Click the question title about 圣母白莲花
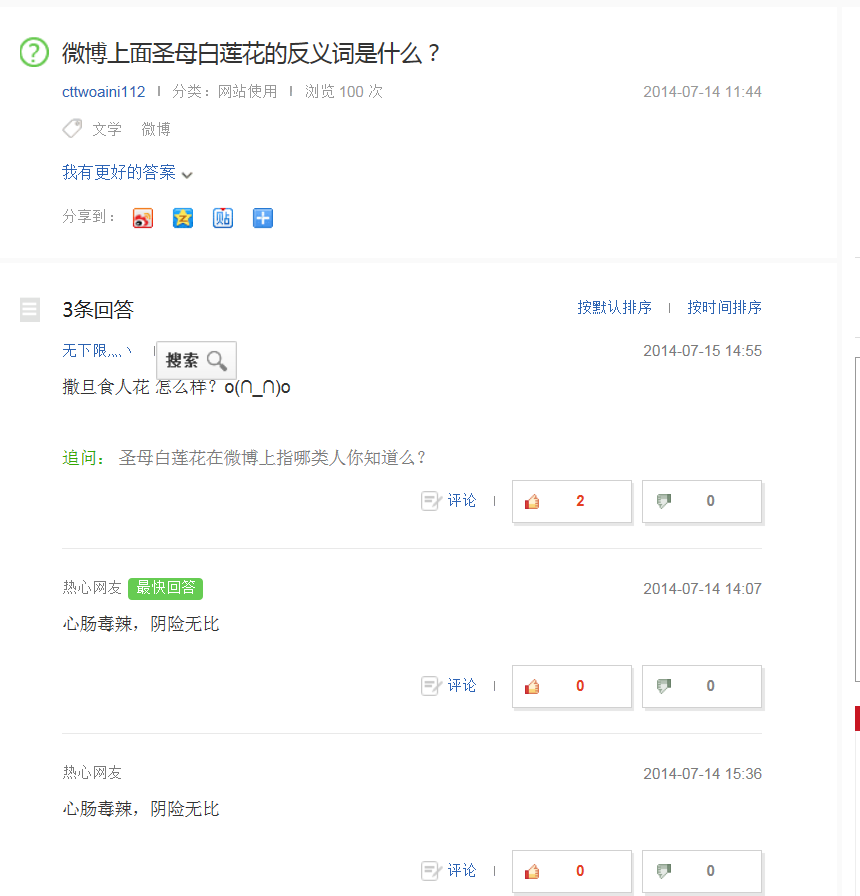This screenshot has height=896, width=860. (x=251, y=53)
